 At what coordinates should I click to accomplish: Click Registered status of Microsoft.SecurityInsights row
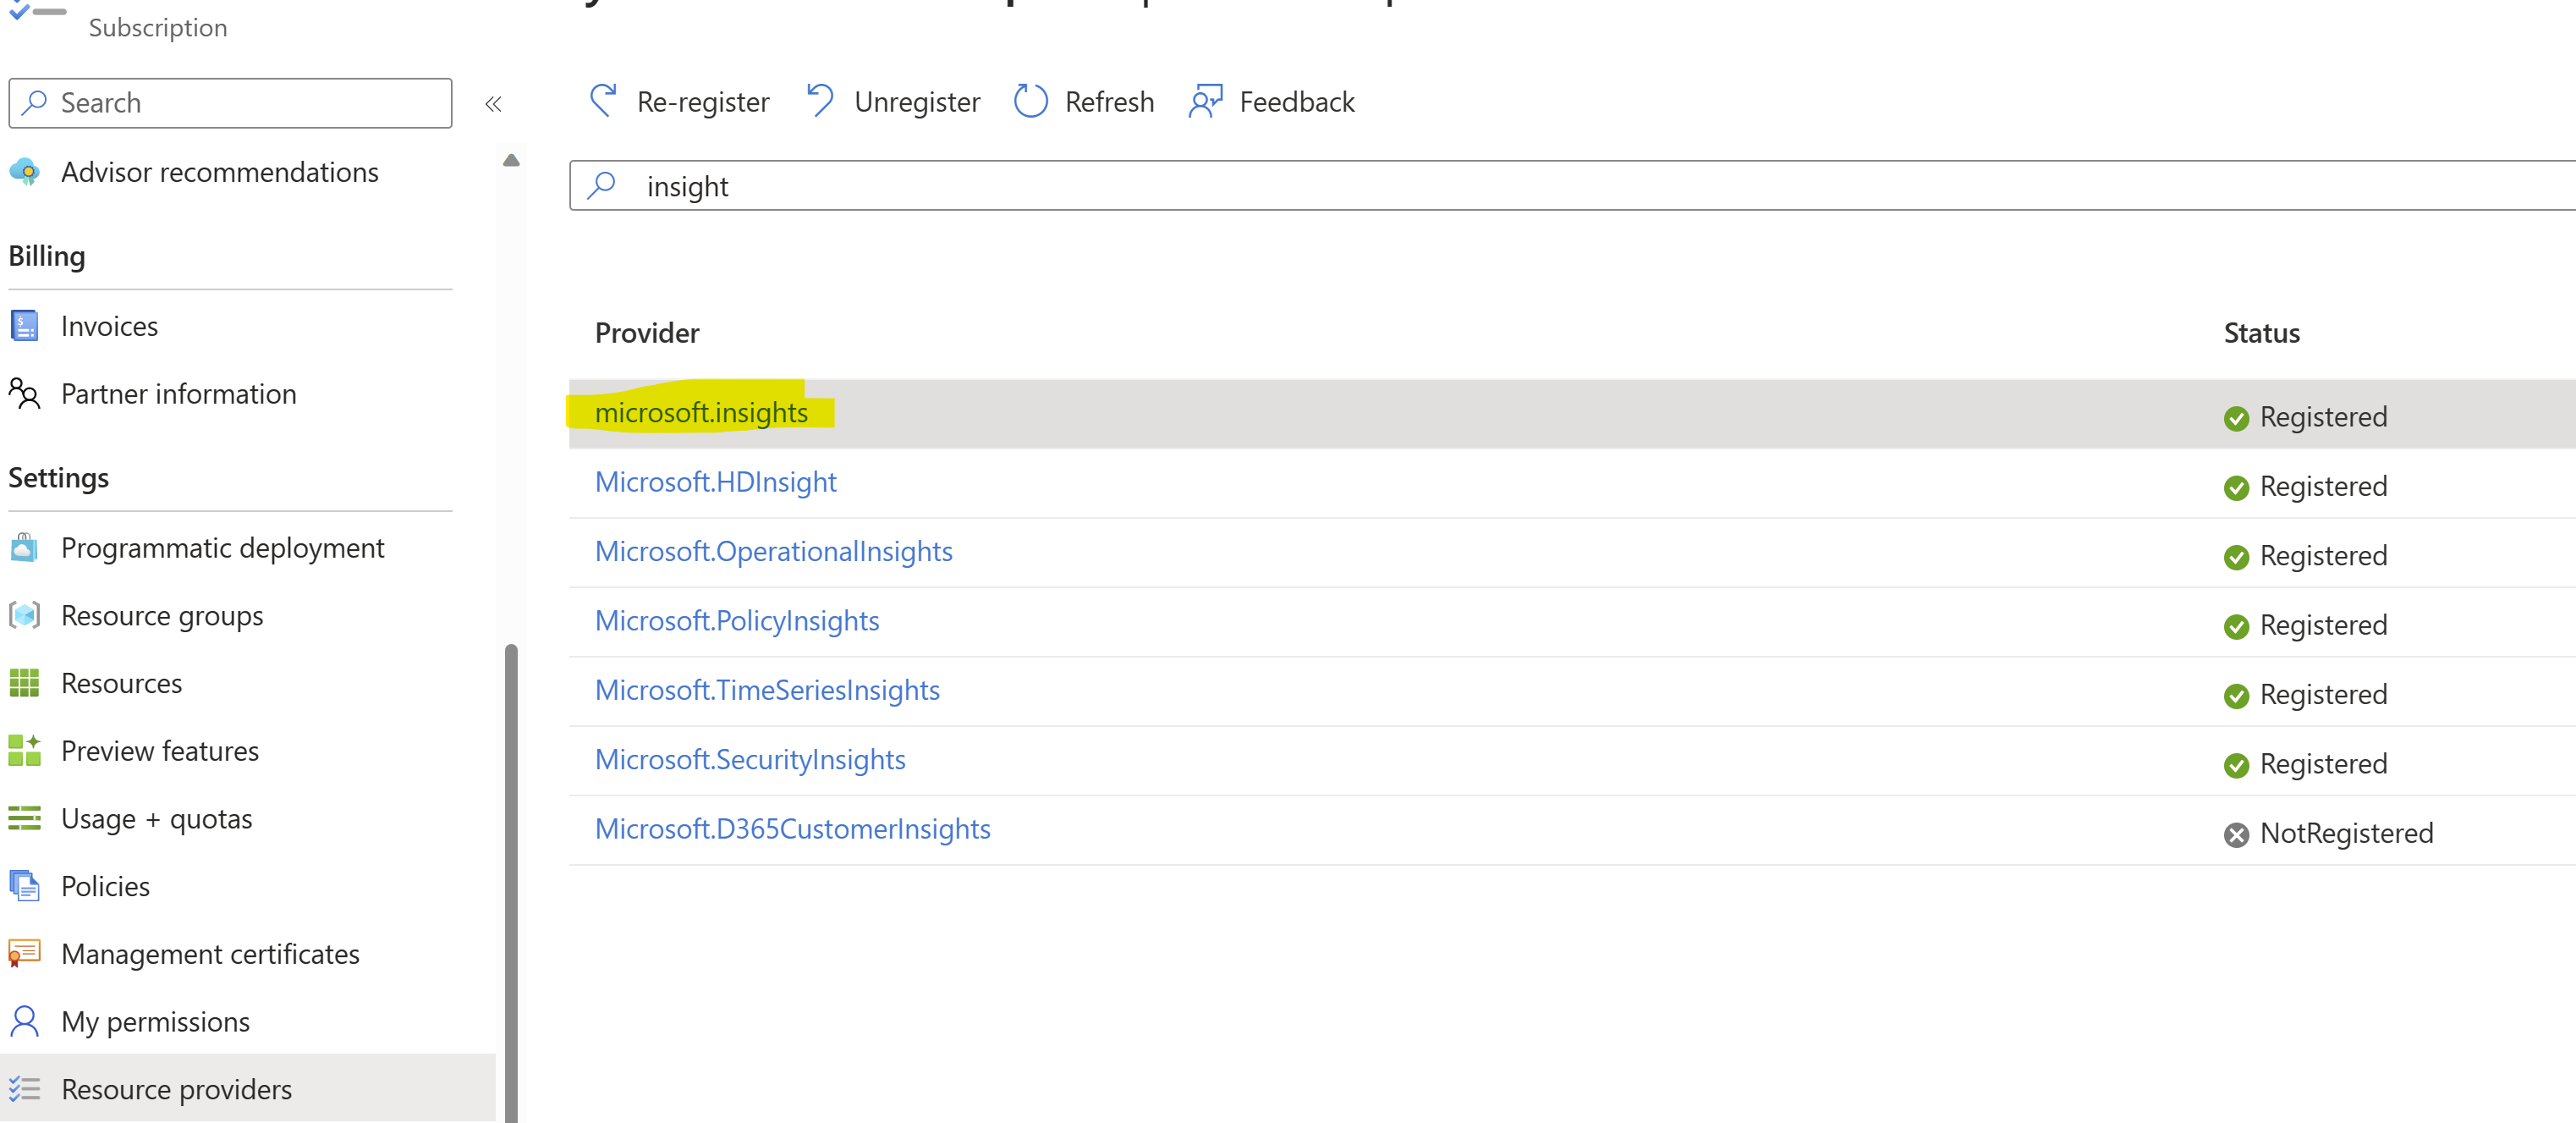2323,764
